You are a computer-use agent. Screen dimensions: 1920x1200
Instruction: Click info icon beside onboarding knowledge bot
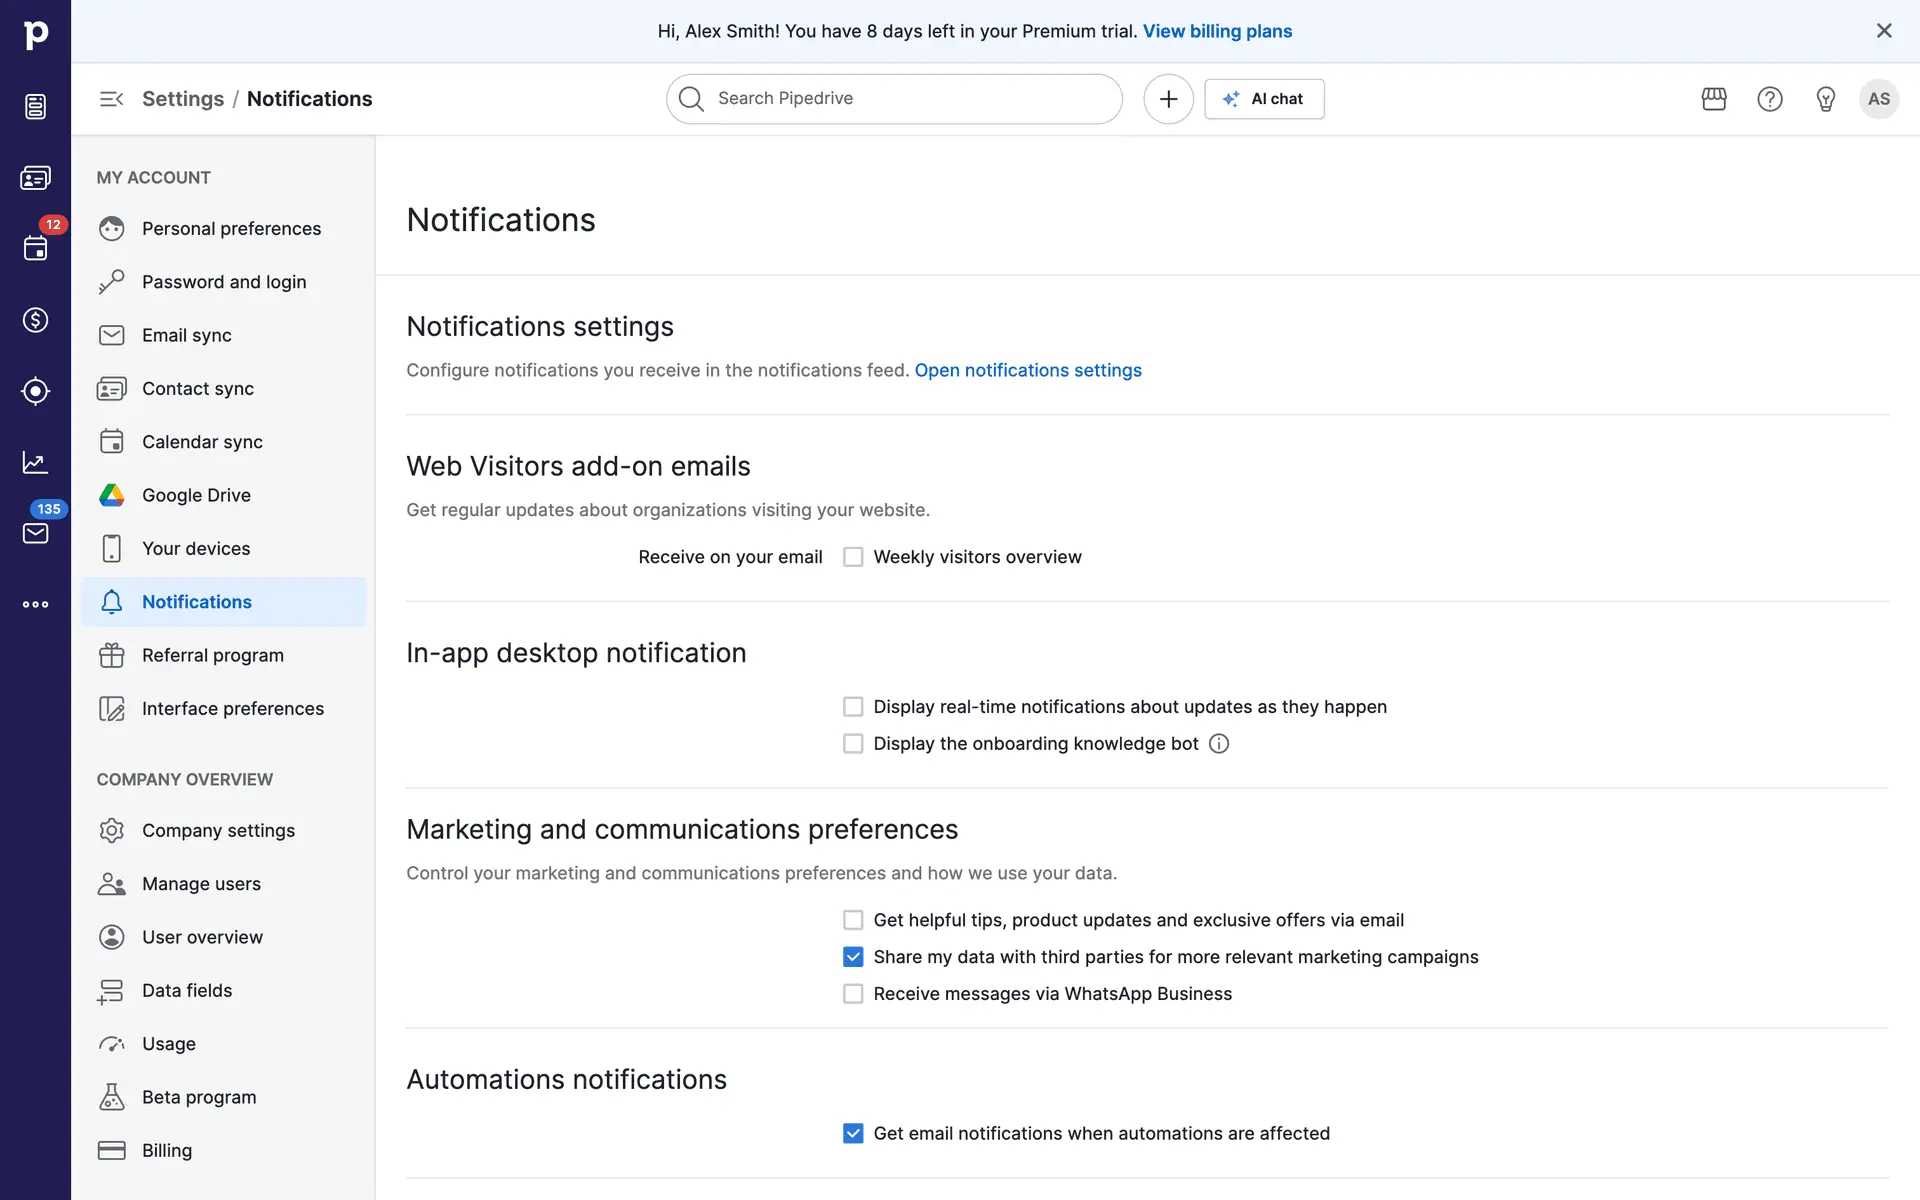pos(1218,744)
